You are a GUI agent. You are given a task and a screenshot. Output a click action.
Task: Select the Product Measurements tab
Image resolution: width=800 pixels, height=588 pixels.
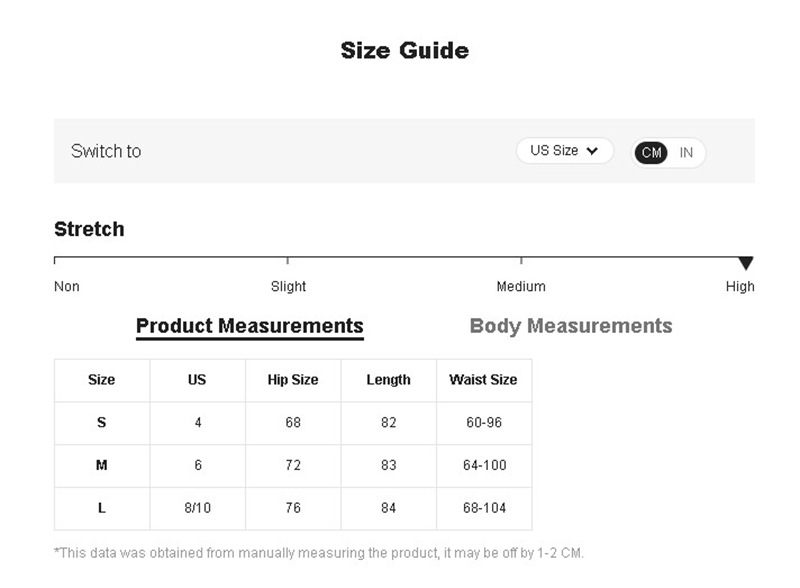pyautogui.click(x=249, y=326)
